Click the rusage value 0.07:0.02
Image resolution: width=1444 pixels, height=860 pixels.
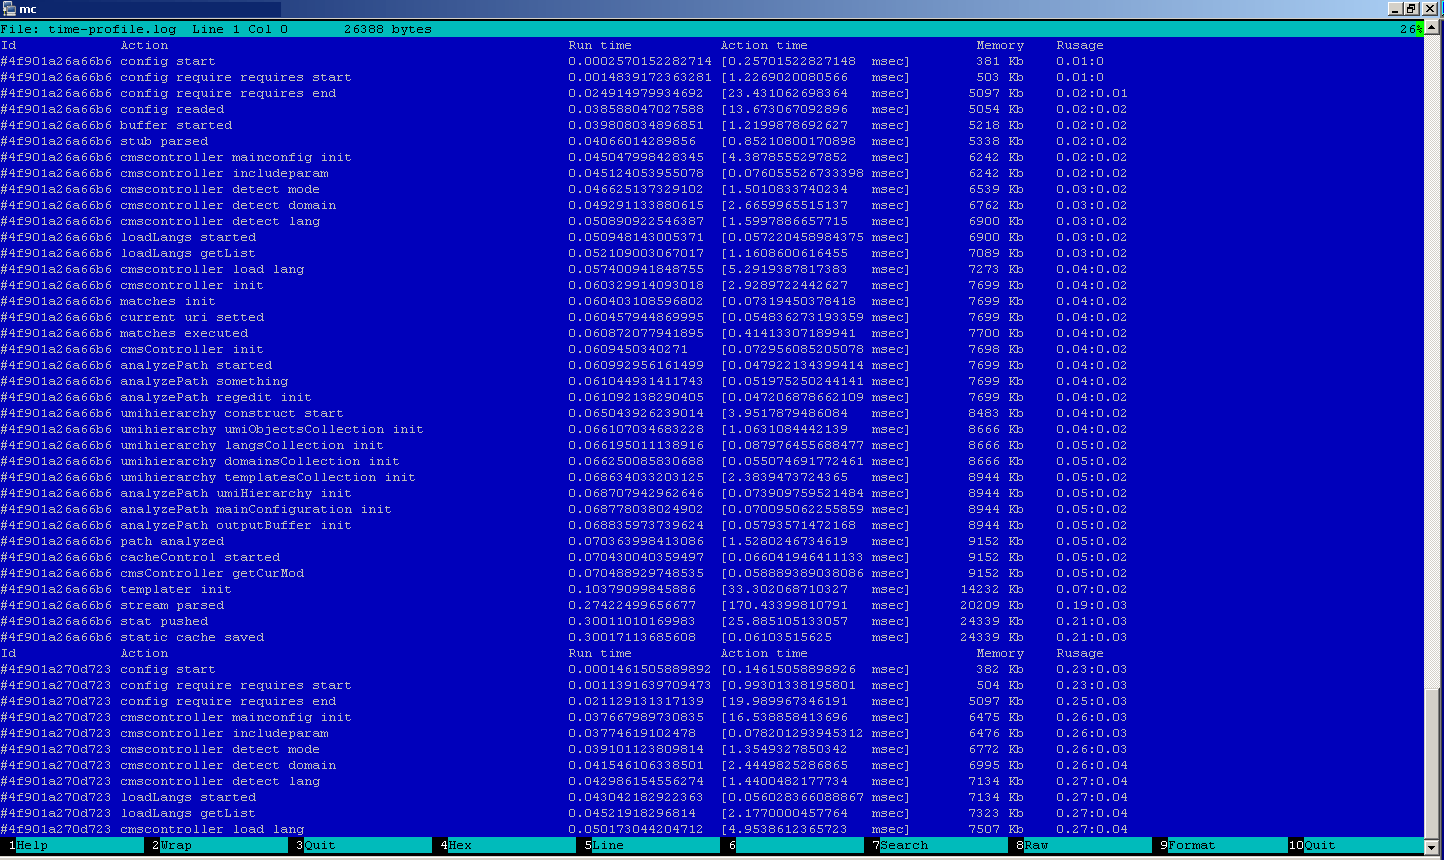[1092, 589]
